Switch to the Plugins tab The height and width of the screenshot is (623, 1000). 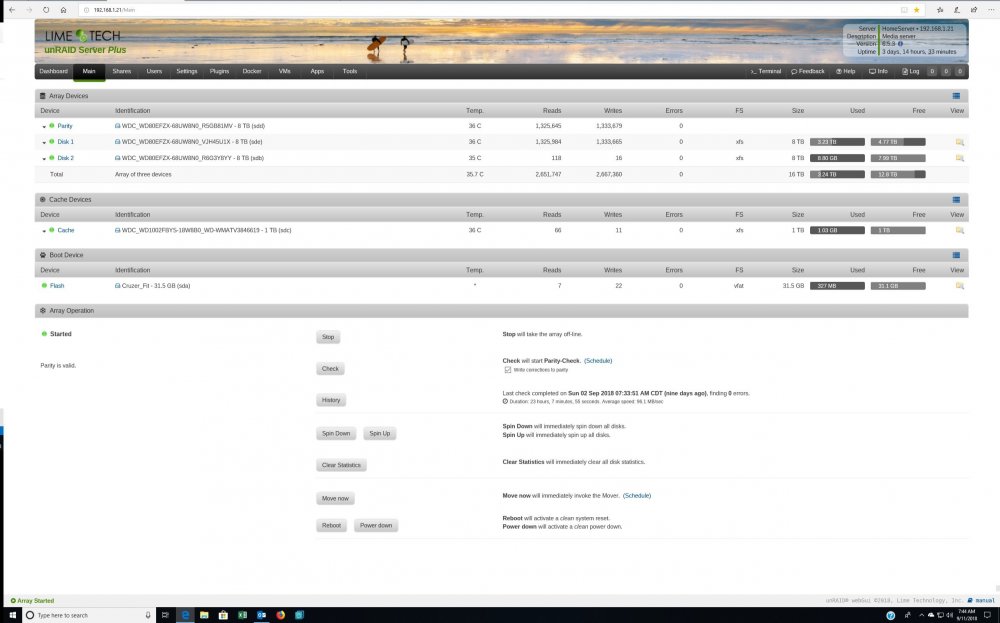219,71
